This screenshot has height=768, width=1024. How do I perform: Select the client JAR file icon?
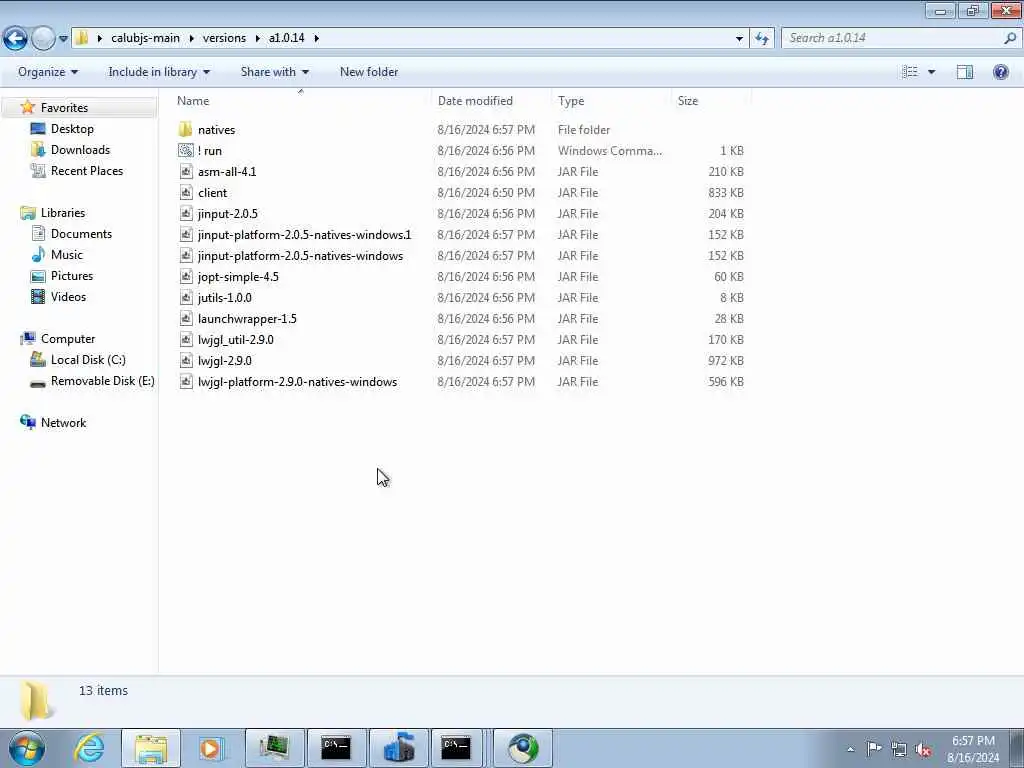point(186,193)
